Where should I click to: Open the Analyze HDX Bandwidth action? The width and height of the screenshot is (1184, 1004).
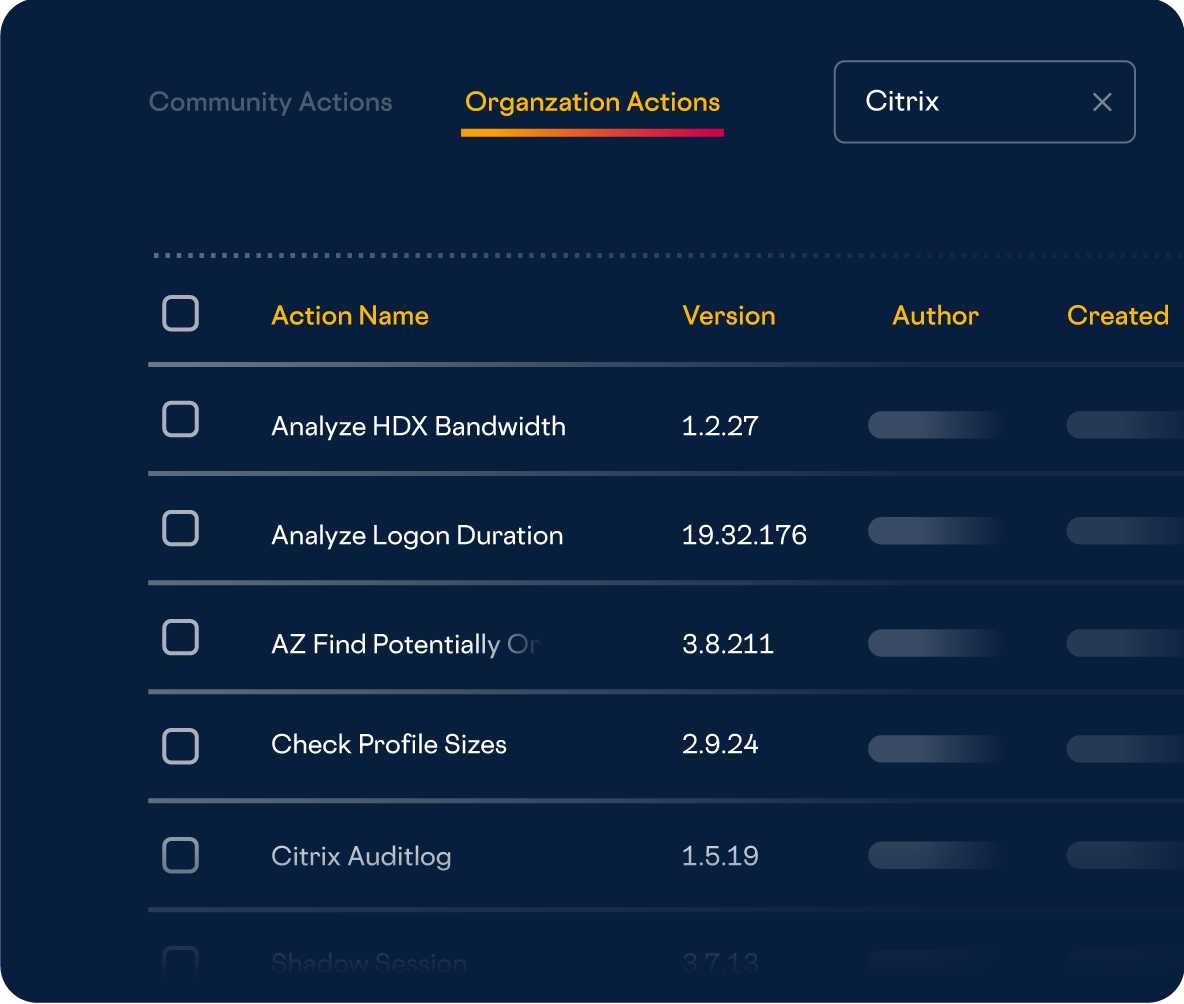(418, 426)
